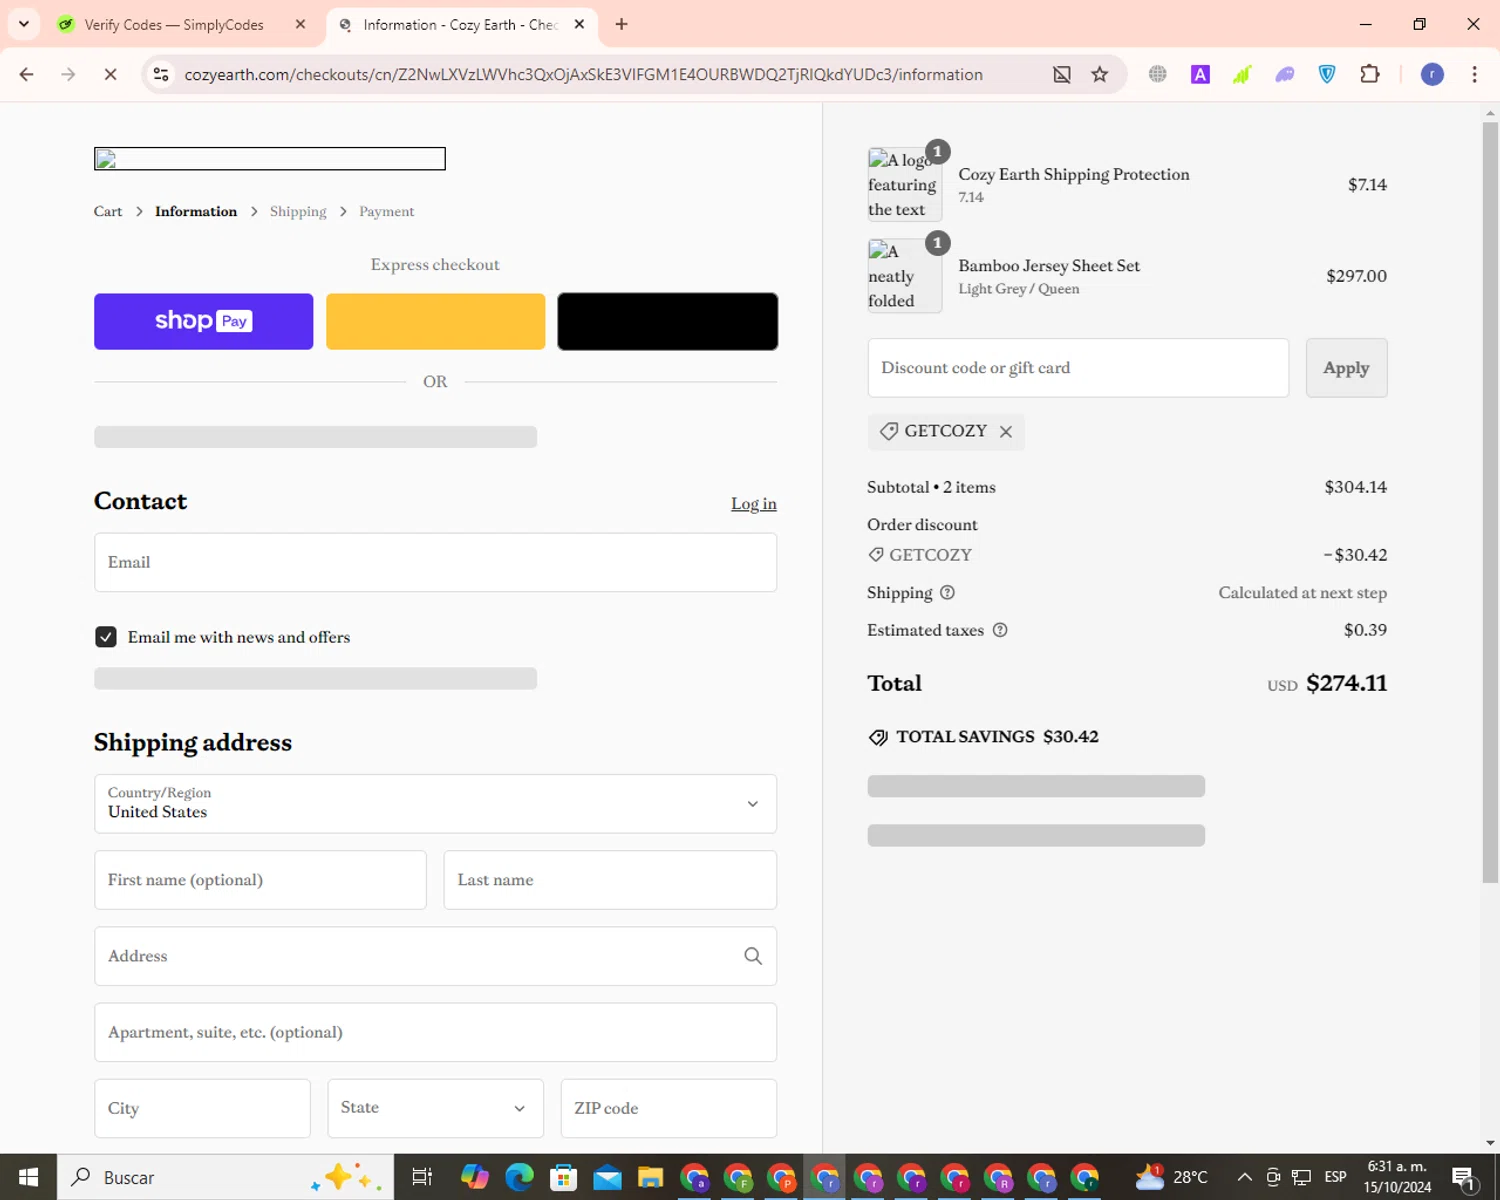
Task: Open Task View on the taskbar
Action: 422,1177
